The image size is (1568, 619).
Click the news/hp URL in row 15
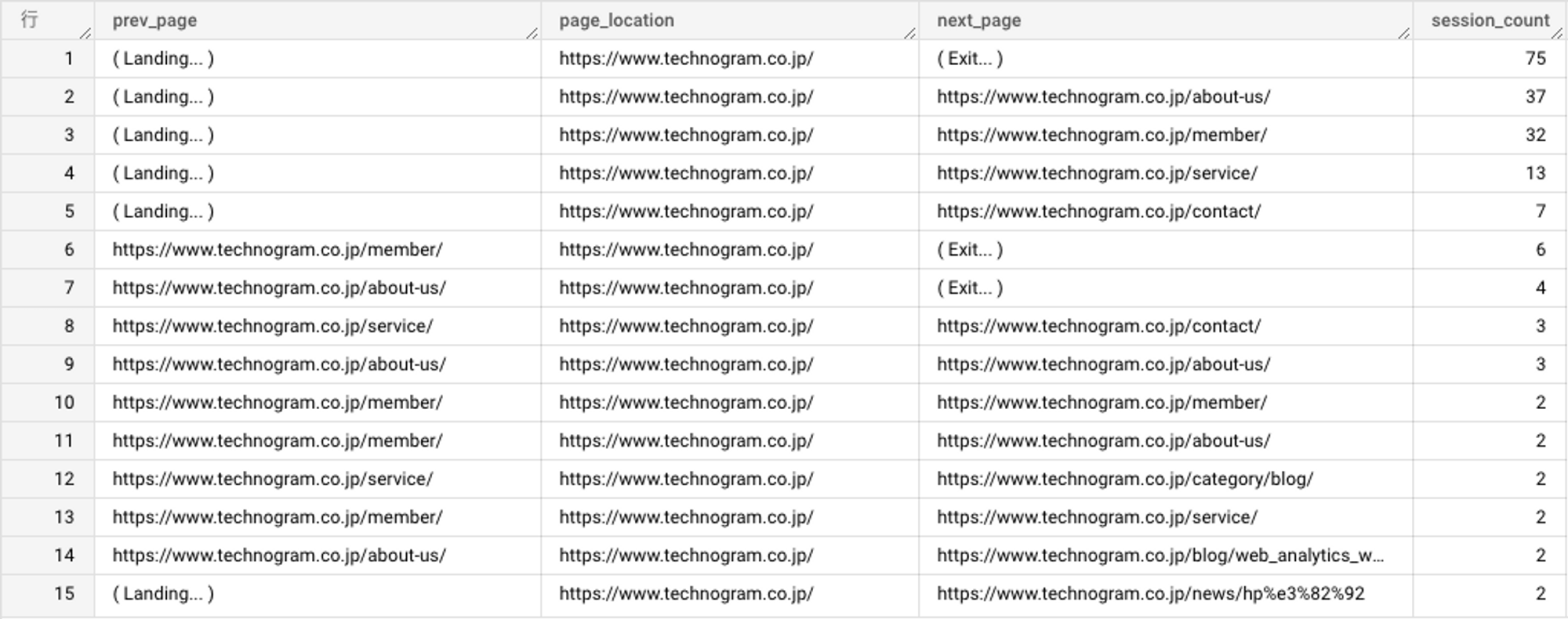(1150, 594)
